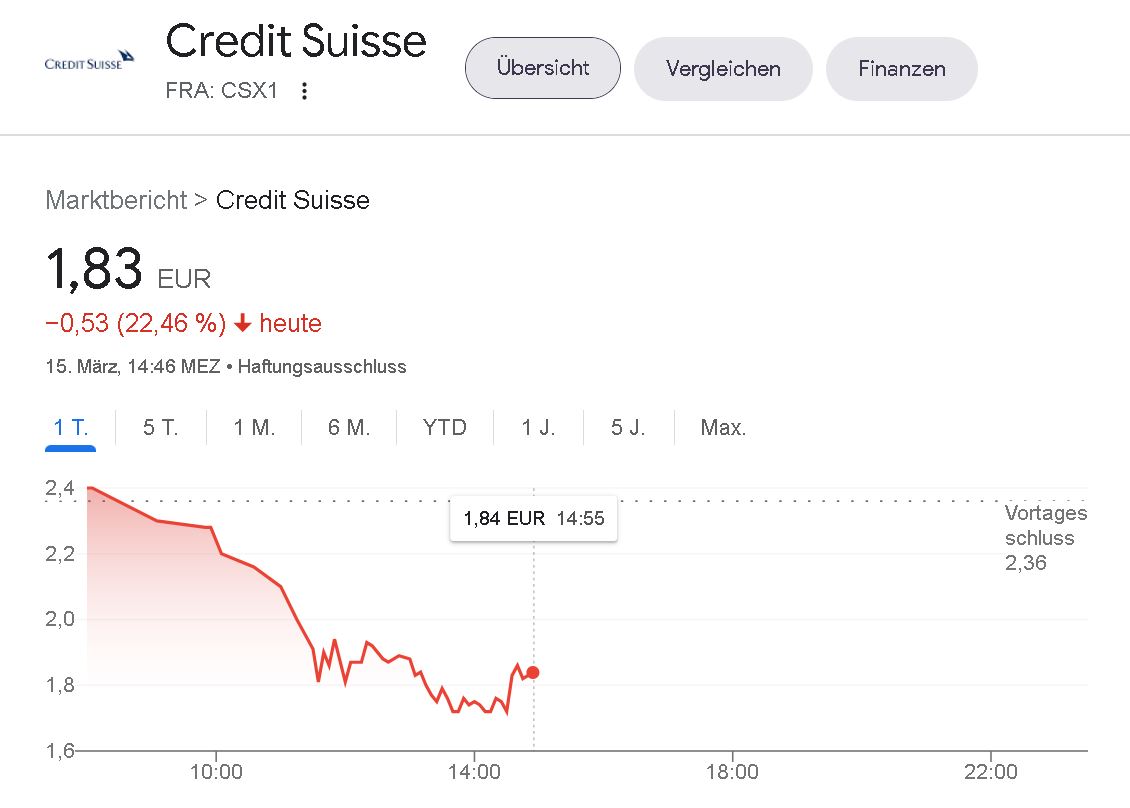This screenshot has height=808, width=1130.
Task: Click the 1,84 EUR 14:55 chart tooltip
Action: tap(533, 518)
